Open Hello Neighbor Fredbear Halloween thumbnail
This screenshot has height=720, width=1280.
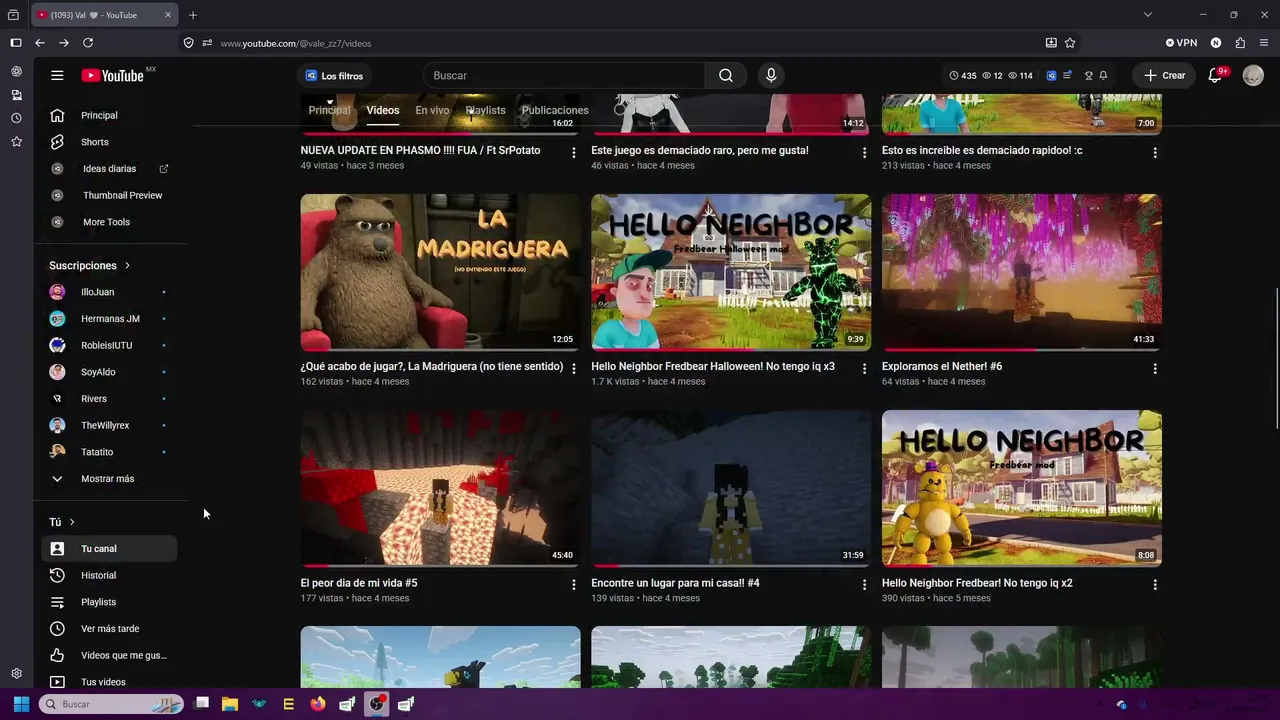pos(731,272)
